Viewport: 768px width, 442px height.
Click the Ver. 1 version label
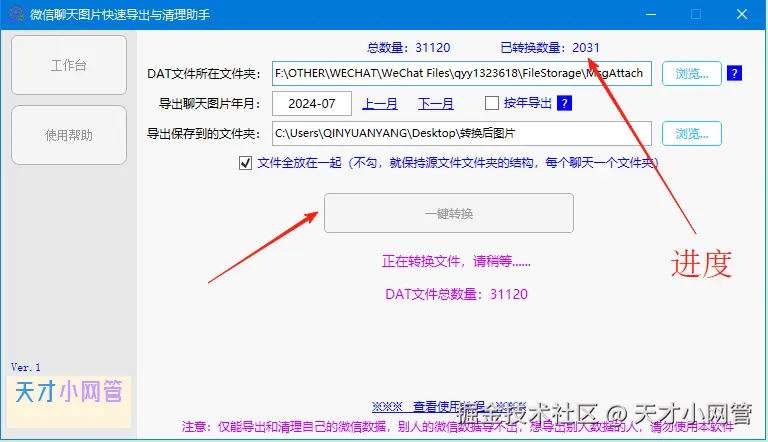pos(25,367)
